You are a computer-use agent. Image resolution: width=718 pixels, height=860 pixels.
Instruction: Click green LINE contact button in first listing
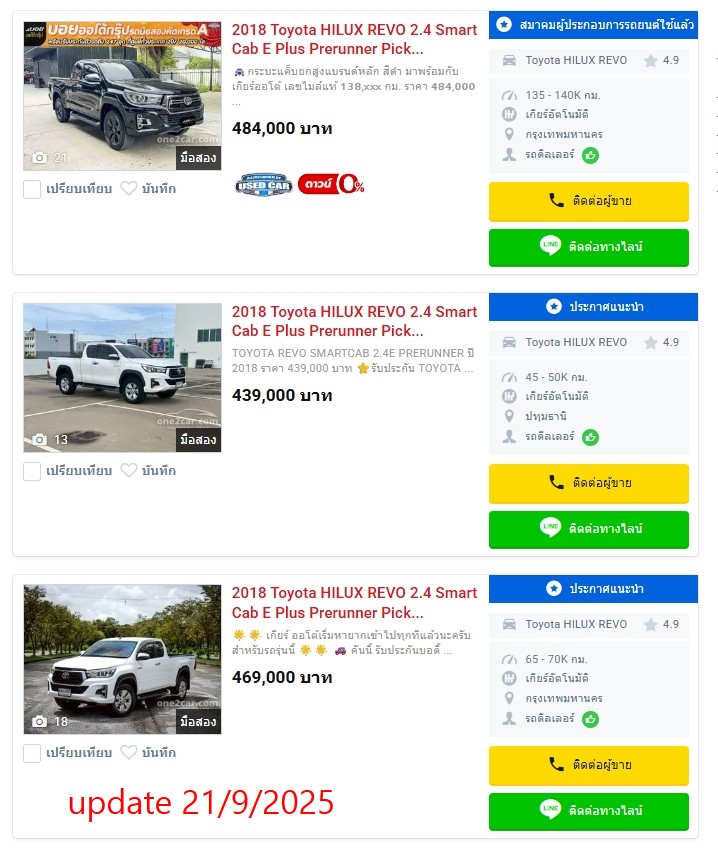point(589,247)
